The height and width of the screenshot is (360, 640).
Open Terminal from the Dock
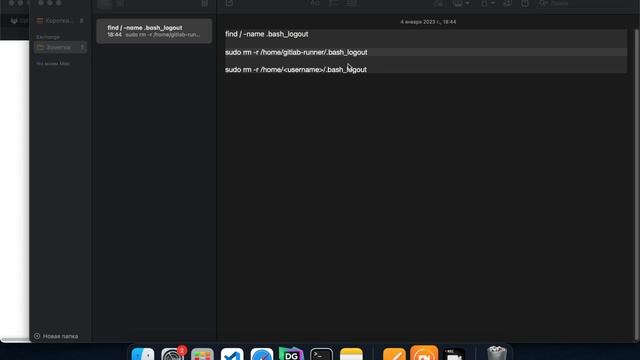coord(321,354)
